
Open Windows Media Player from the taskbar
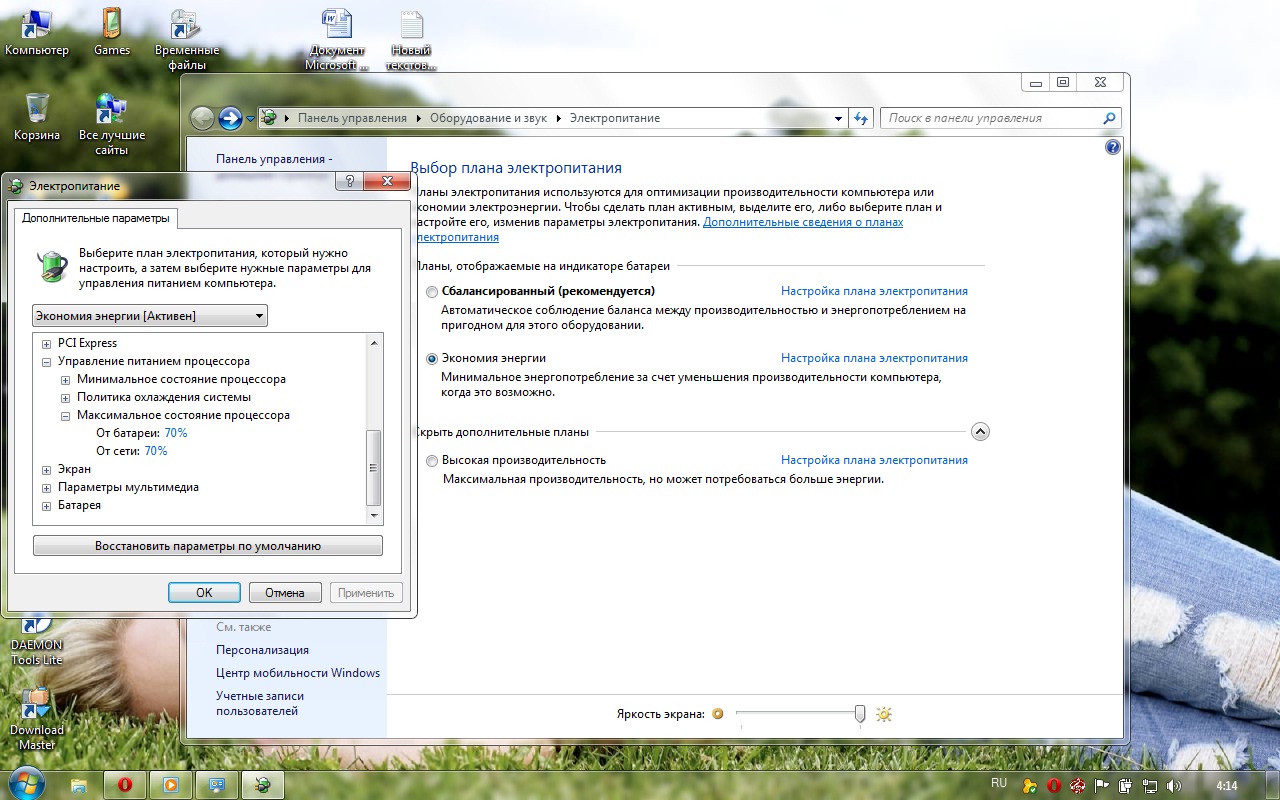coord(170,785)
